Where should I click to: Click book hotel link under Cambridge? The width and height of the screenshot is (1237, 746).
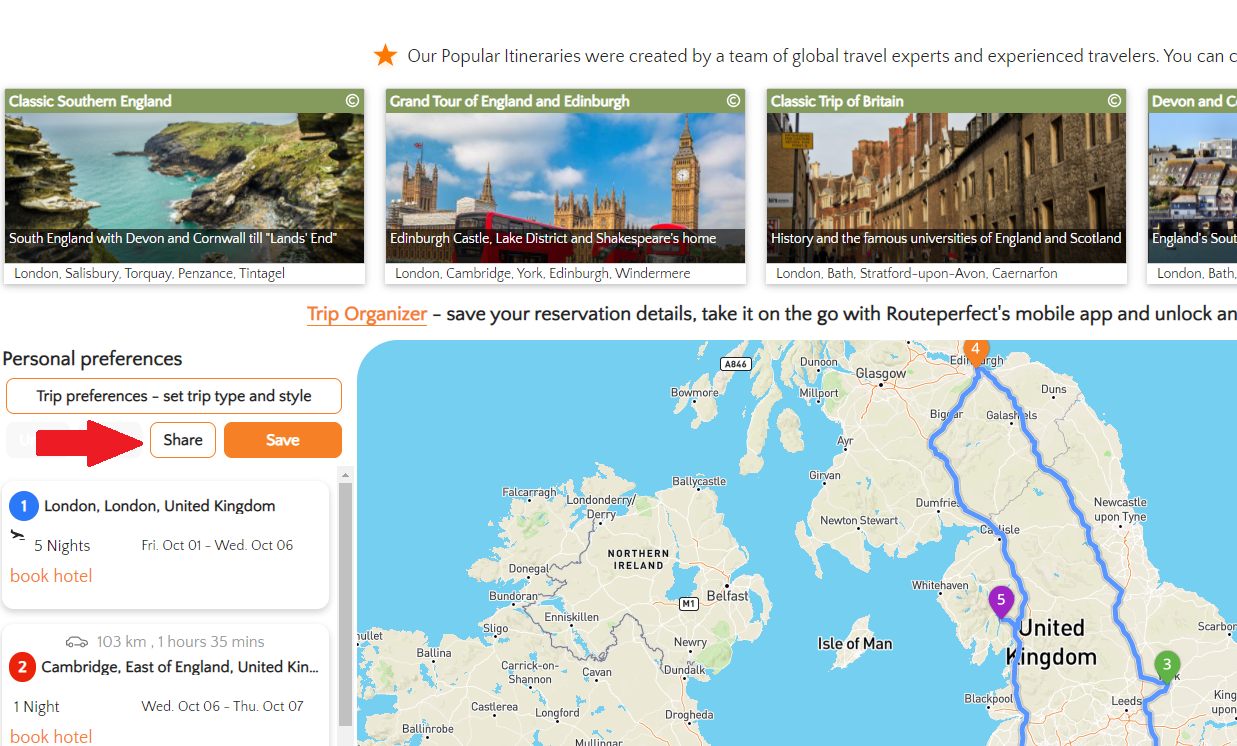click(x=51, y=737)
